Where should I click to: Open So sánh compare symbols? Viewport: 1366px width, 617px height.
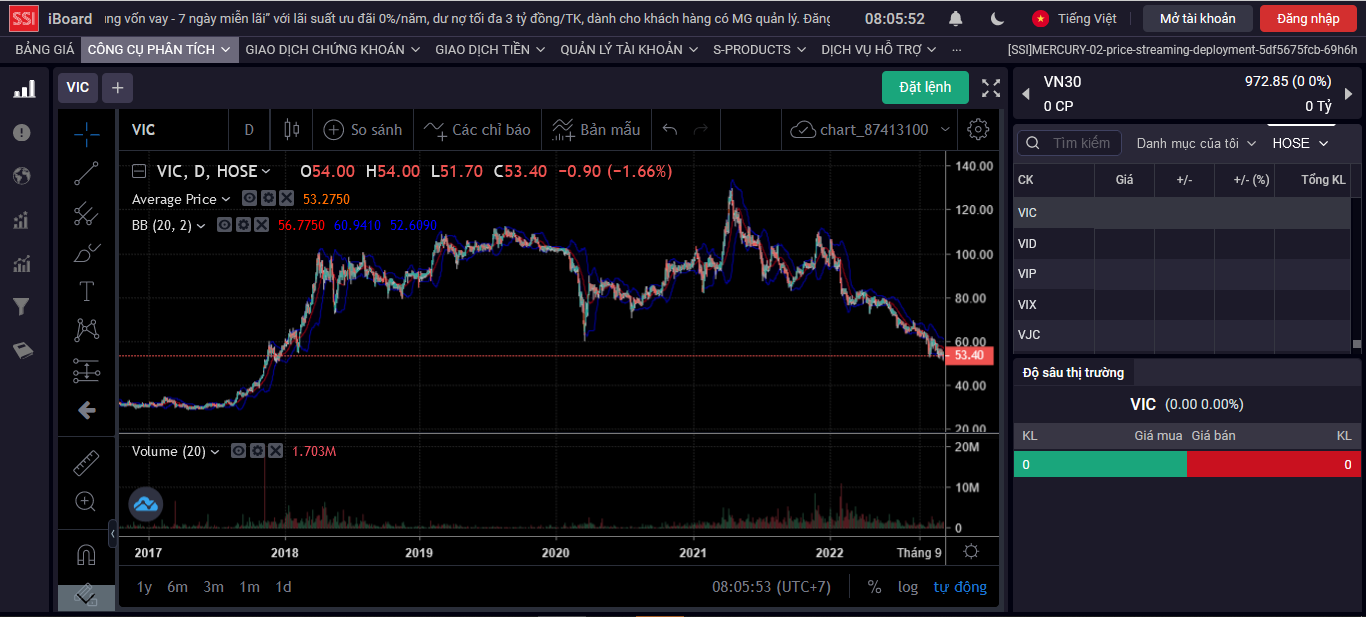coord(362,129)
